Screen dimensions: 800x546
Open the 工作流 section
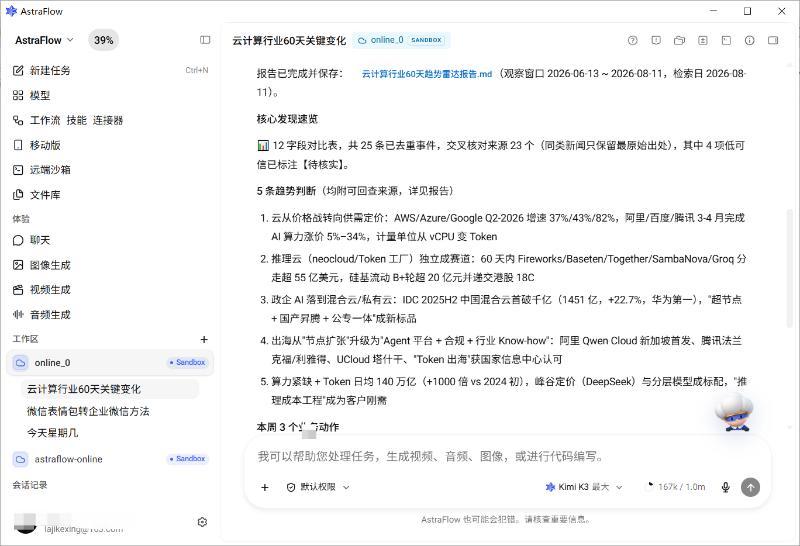click(x=45, y=120)
